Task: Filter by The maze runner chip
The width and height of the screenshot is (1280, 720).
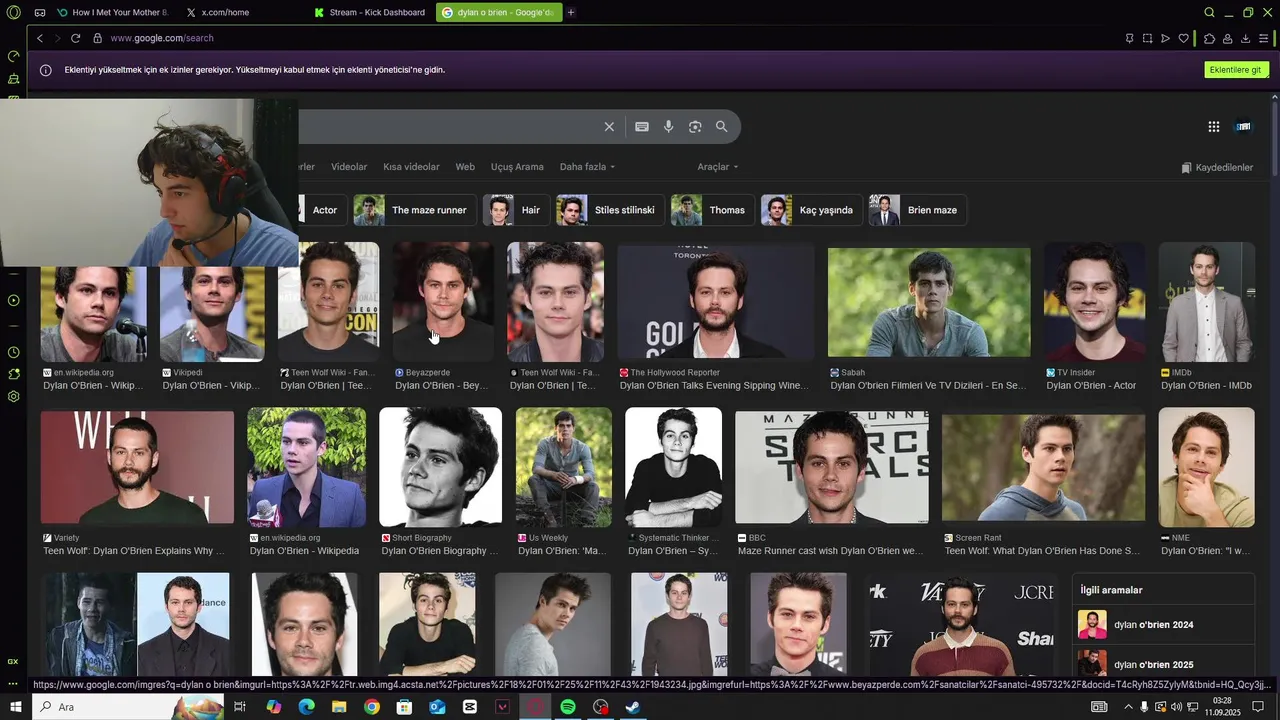Action: 414,210
